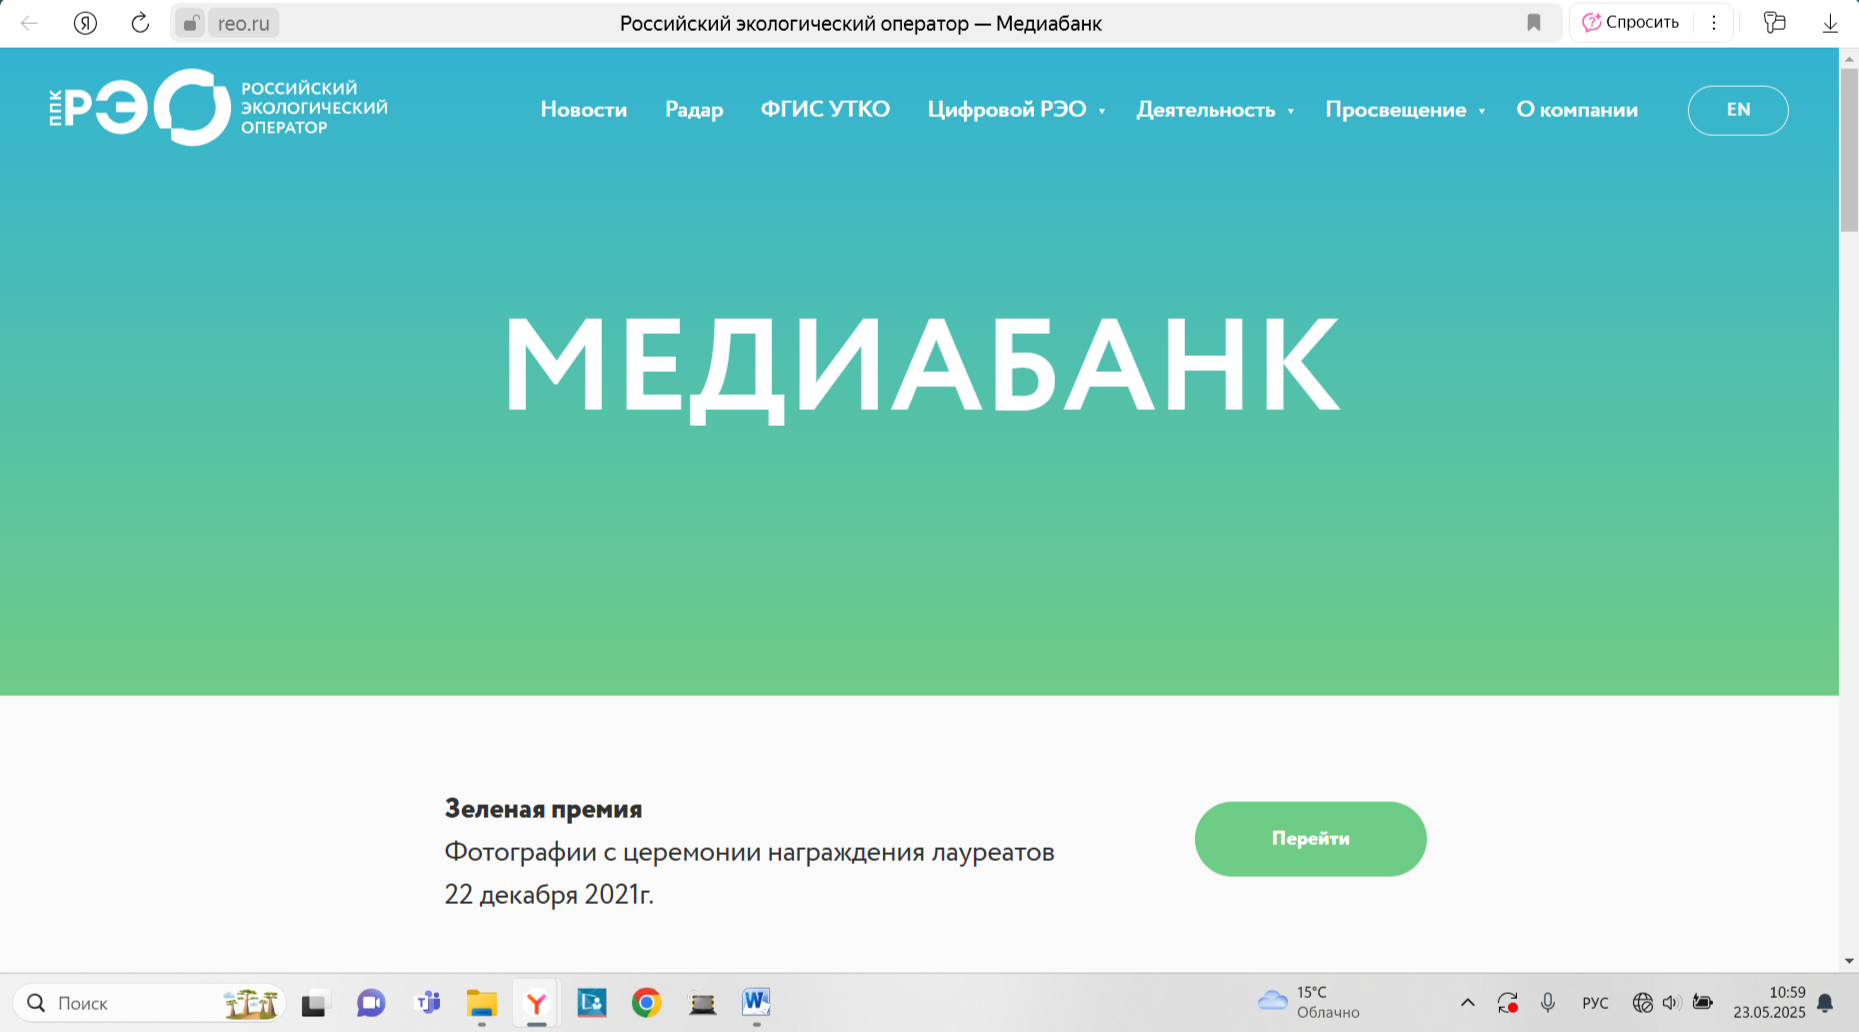
Task: Reload the page with the refresh icon
Action: (x=140, y=23)
